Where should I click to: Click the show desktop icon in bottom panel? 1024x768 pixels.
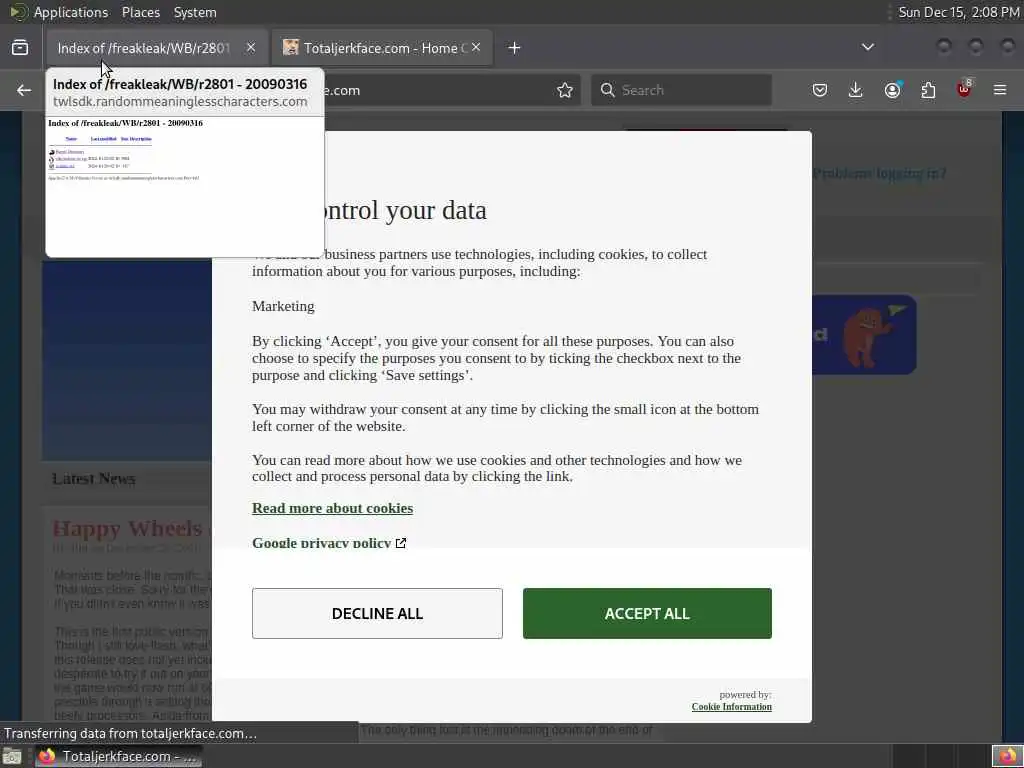pos(12,756)
